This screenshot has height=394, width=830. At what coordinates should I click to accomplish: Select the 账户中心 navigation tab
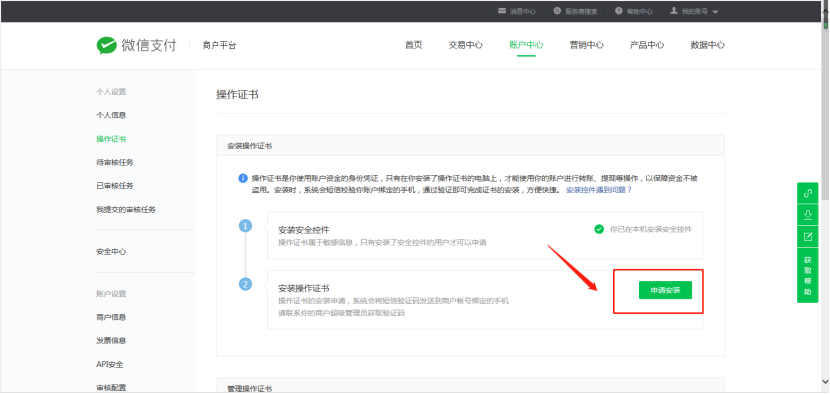pos(526,45)
